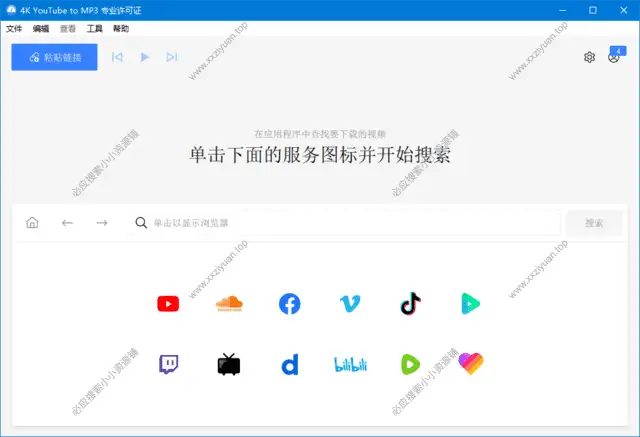Open the TikTok service icon
640x437 pixels.
[411, 304]
